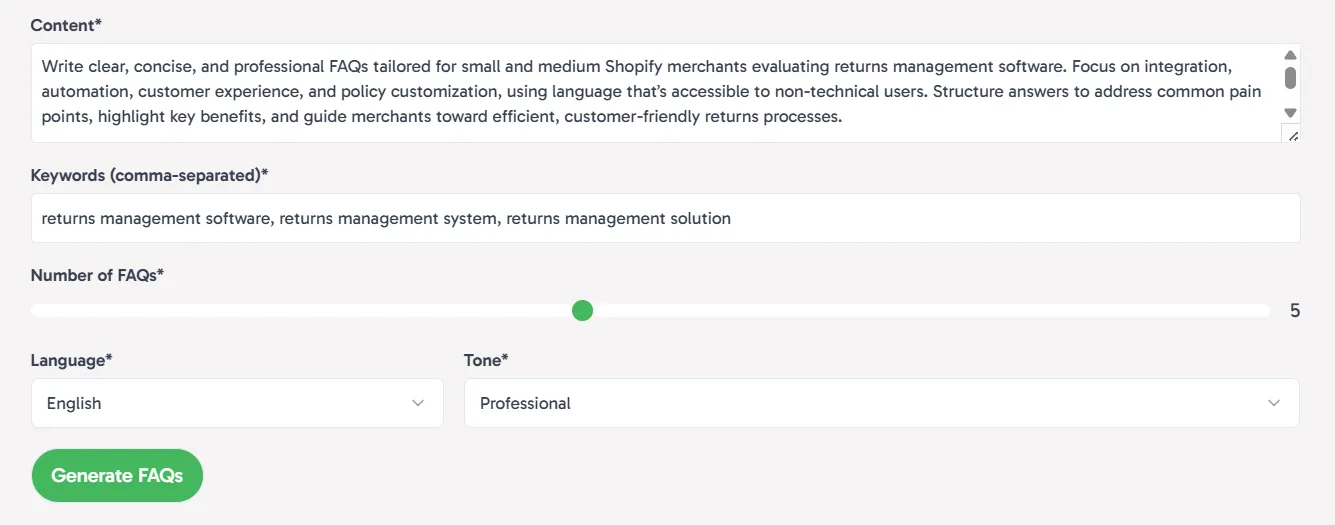Focus the Keywords comma-separated input field
The width and height of the screenshot is (1335, 525).
pos(665,218)
